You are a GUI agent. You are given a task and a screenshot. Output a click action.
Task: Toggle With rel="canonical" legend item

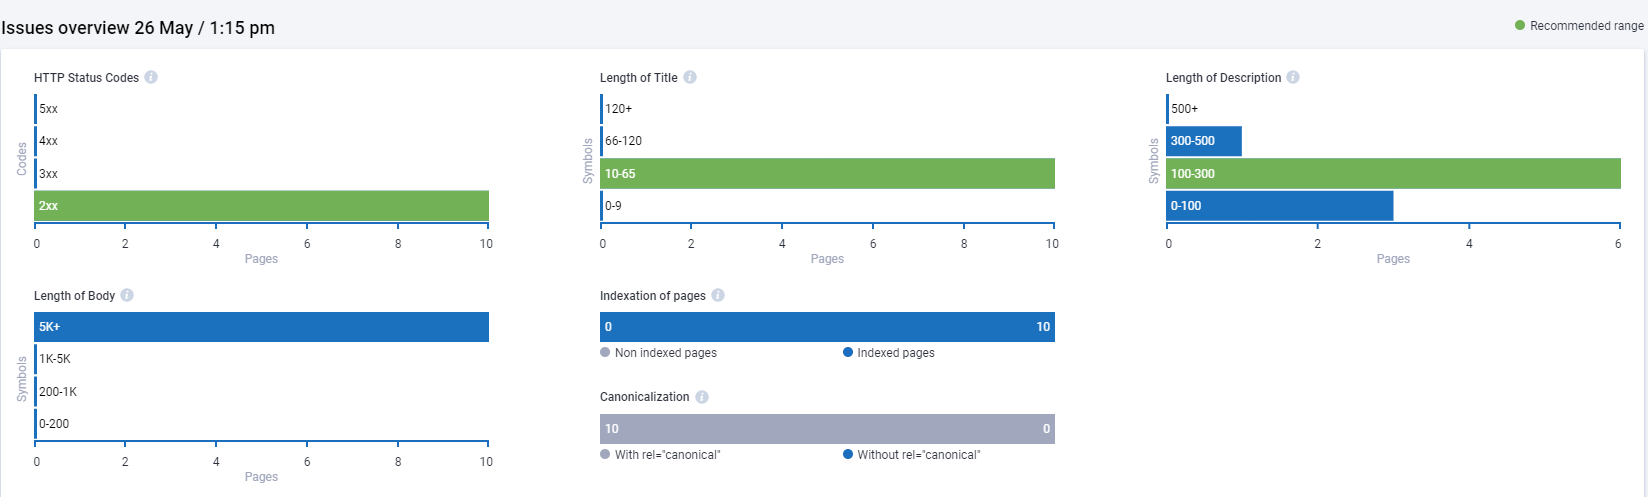click(661, 455)
